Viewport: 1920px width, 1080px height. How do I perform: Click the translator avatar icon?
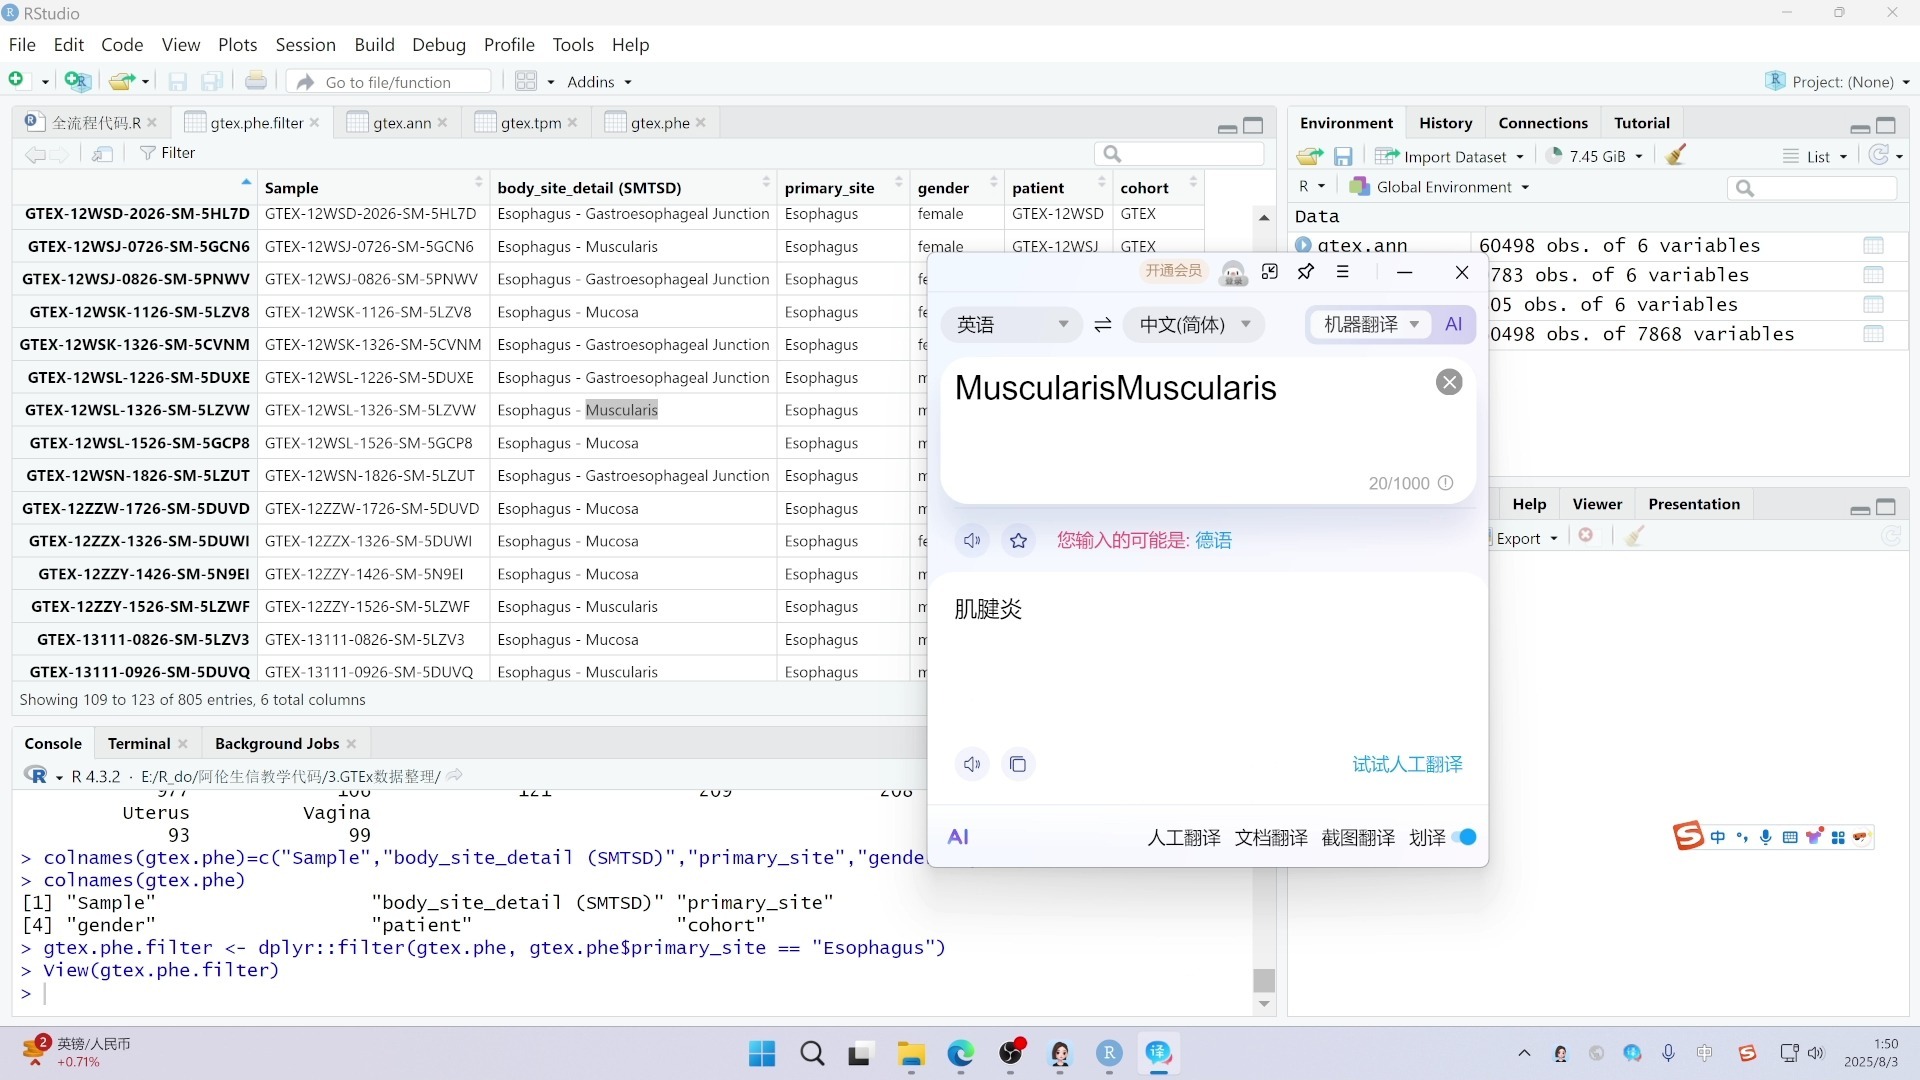pos(1234,272)
